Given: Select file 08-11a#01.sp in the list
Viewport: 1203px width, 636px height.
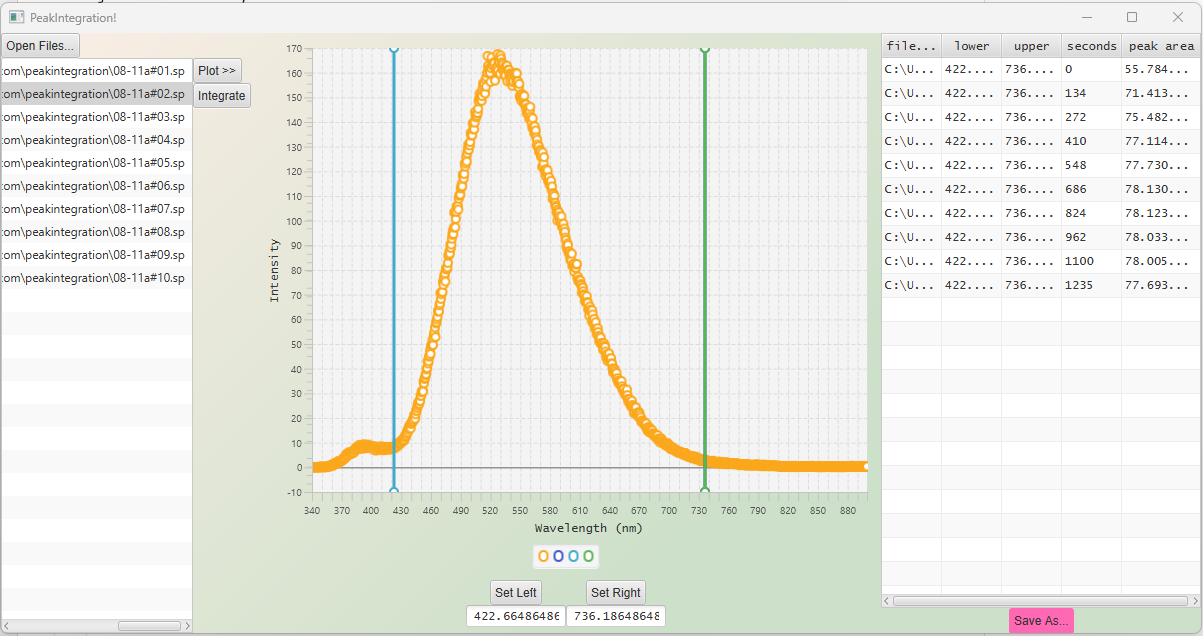Looking at the screenshot, I should [96, 71].
